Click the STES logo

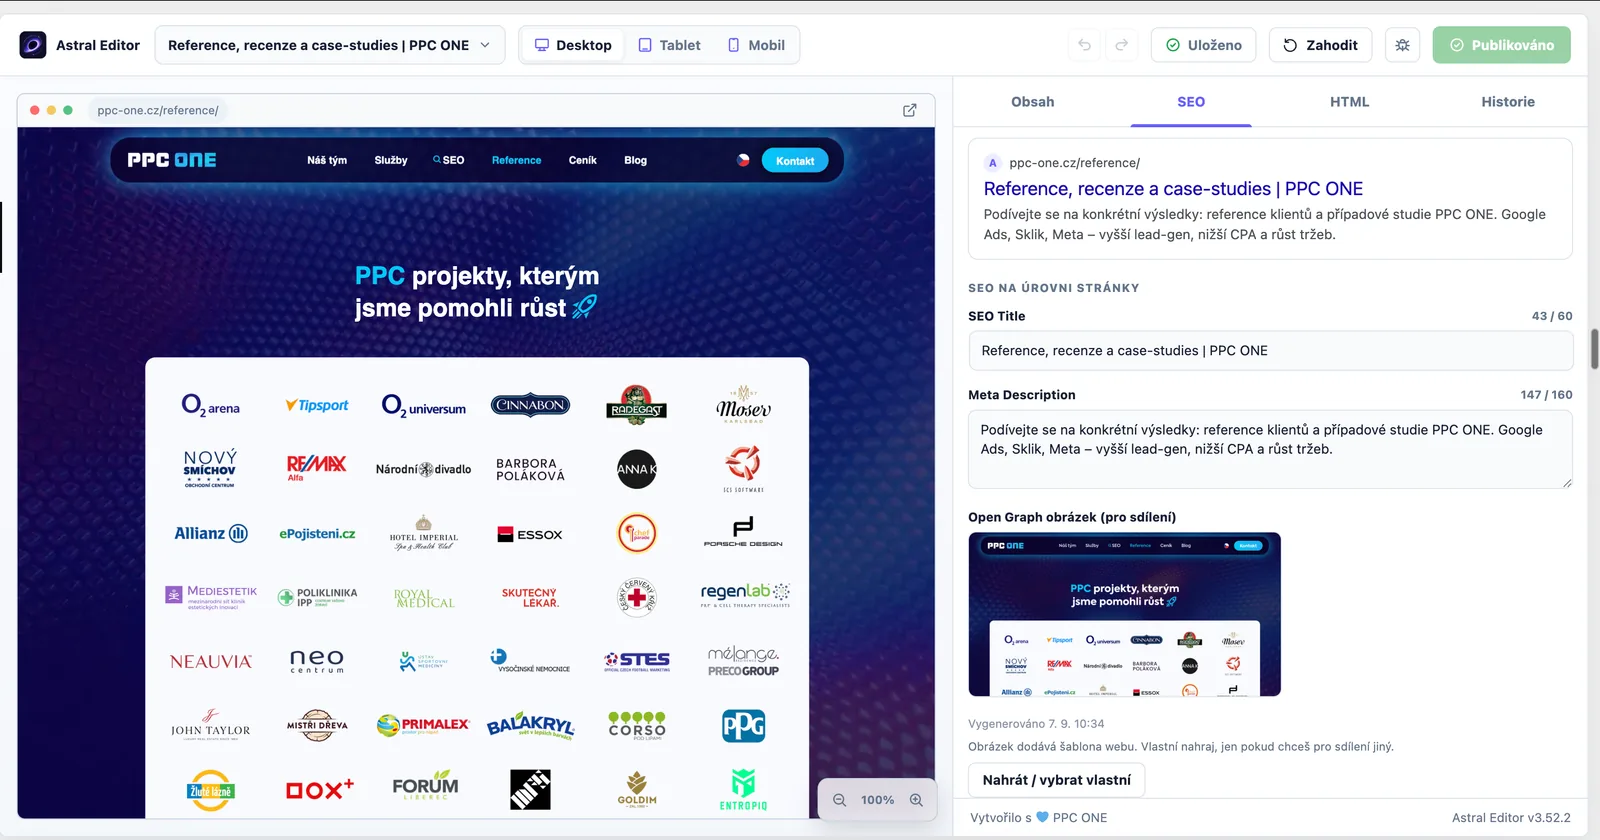click(x=637, y=661)
